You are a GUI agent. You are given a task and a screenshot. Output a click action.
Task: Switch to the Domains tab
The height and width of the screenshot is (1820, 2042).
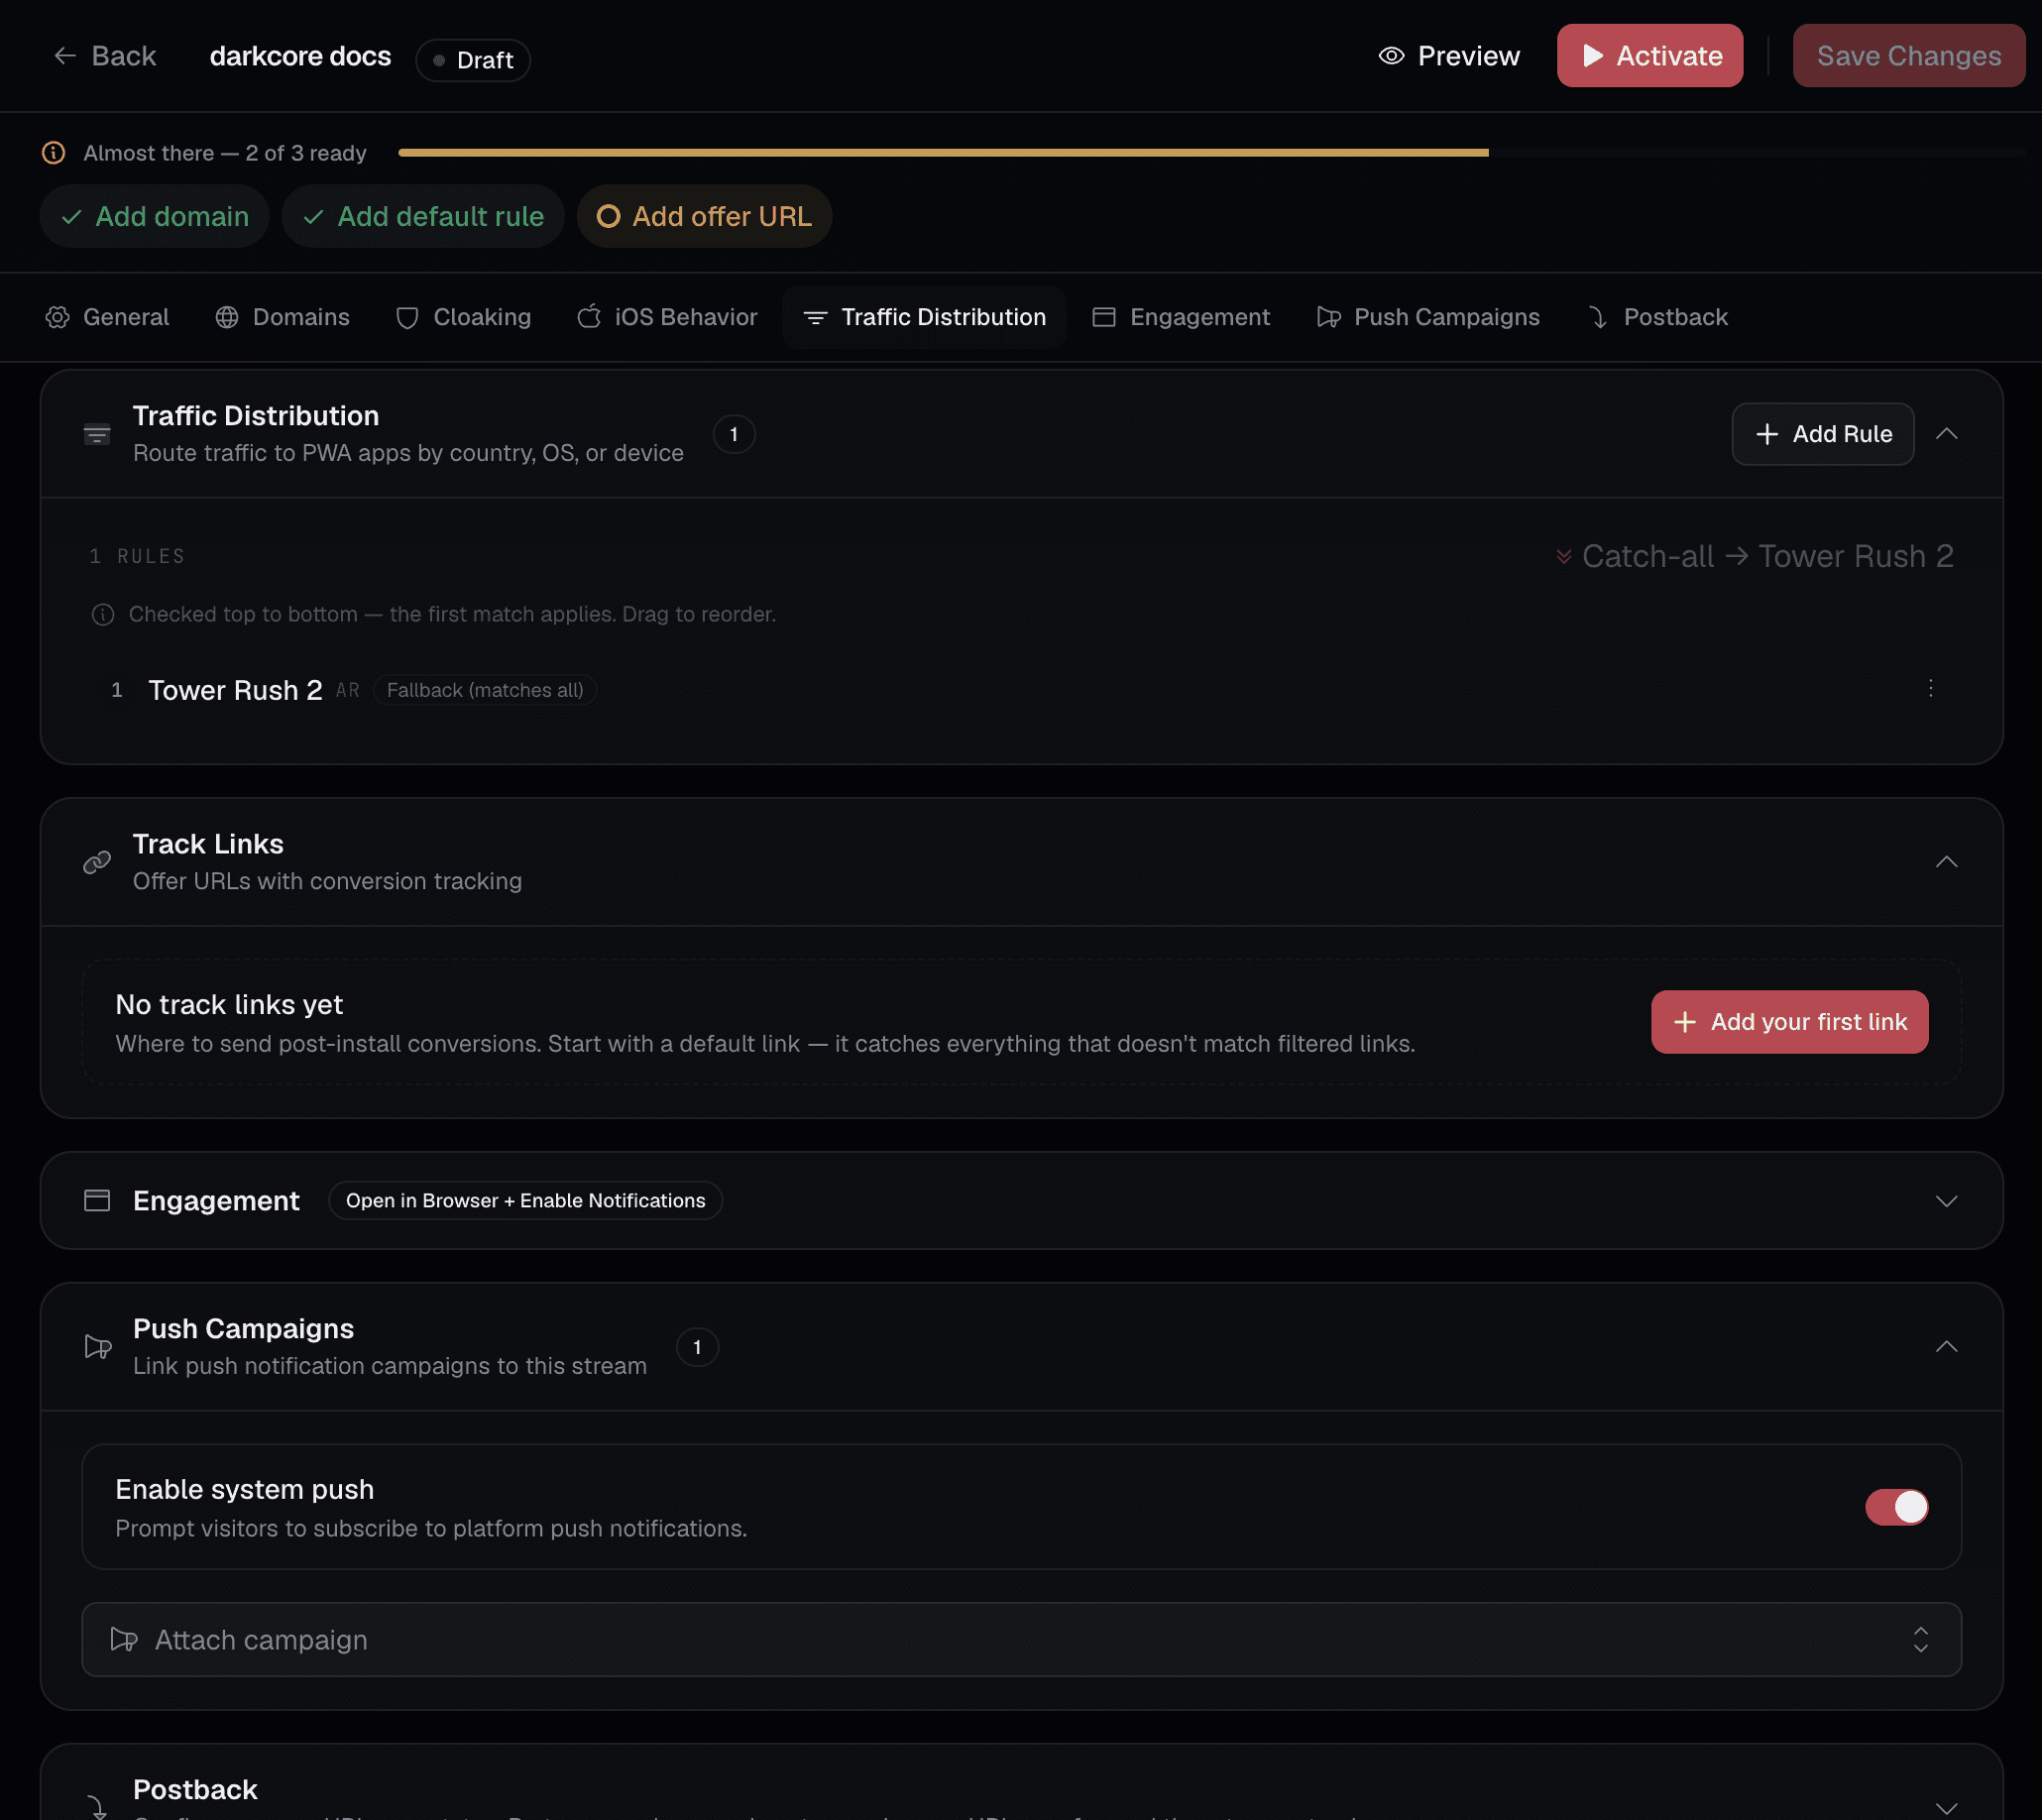[x=283, y=317]
